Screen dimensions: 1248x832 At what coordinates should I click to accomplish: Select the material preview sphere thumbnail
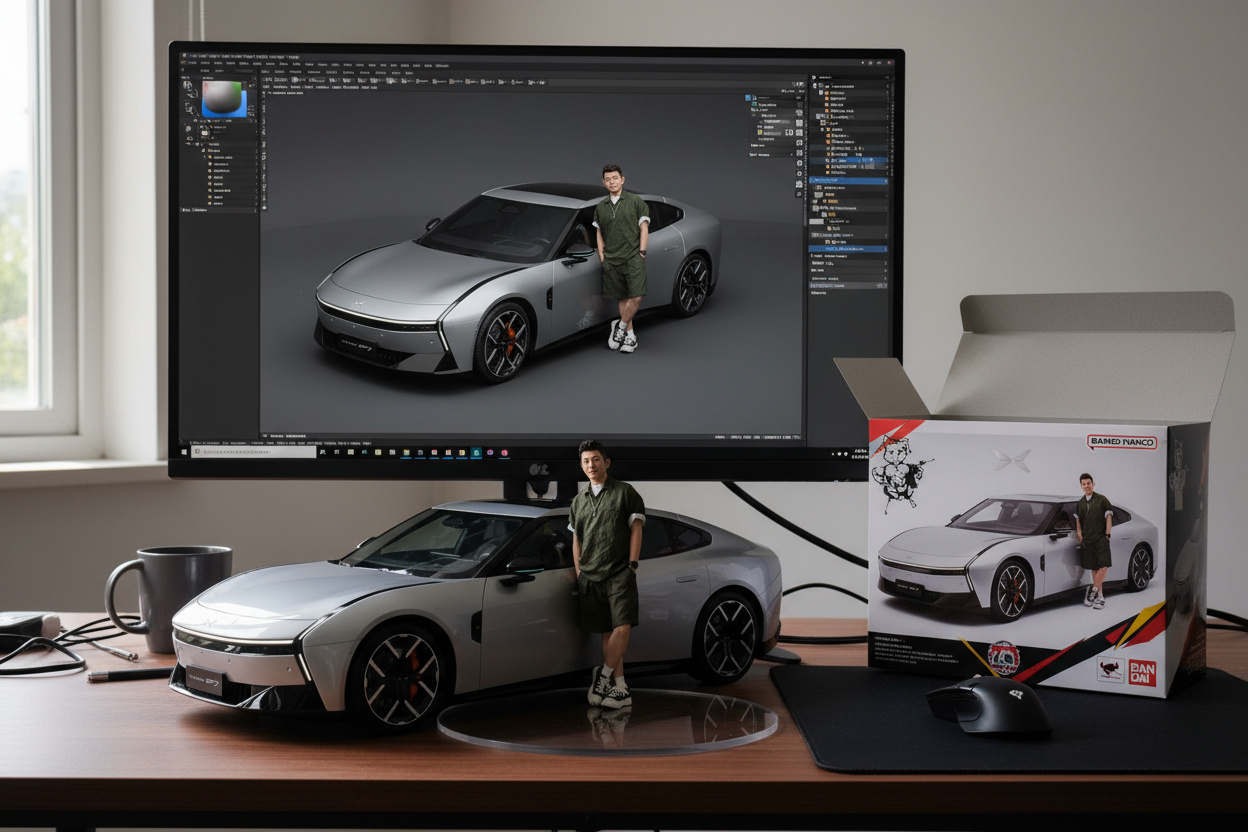pos(224,98)
